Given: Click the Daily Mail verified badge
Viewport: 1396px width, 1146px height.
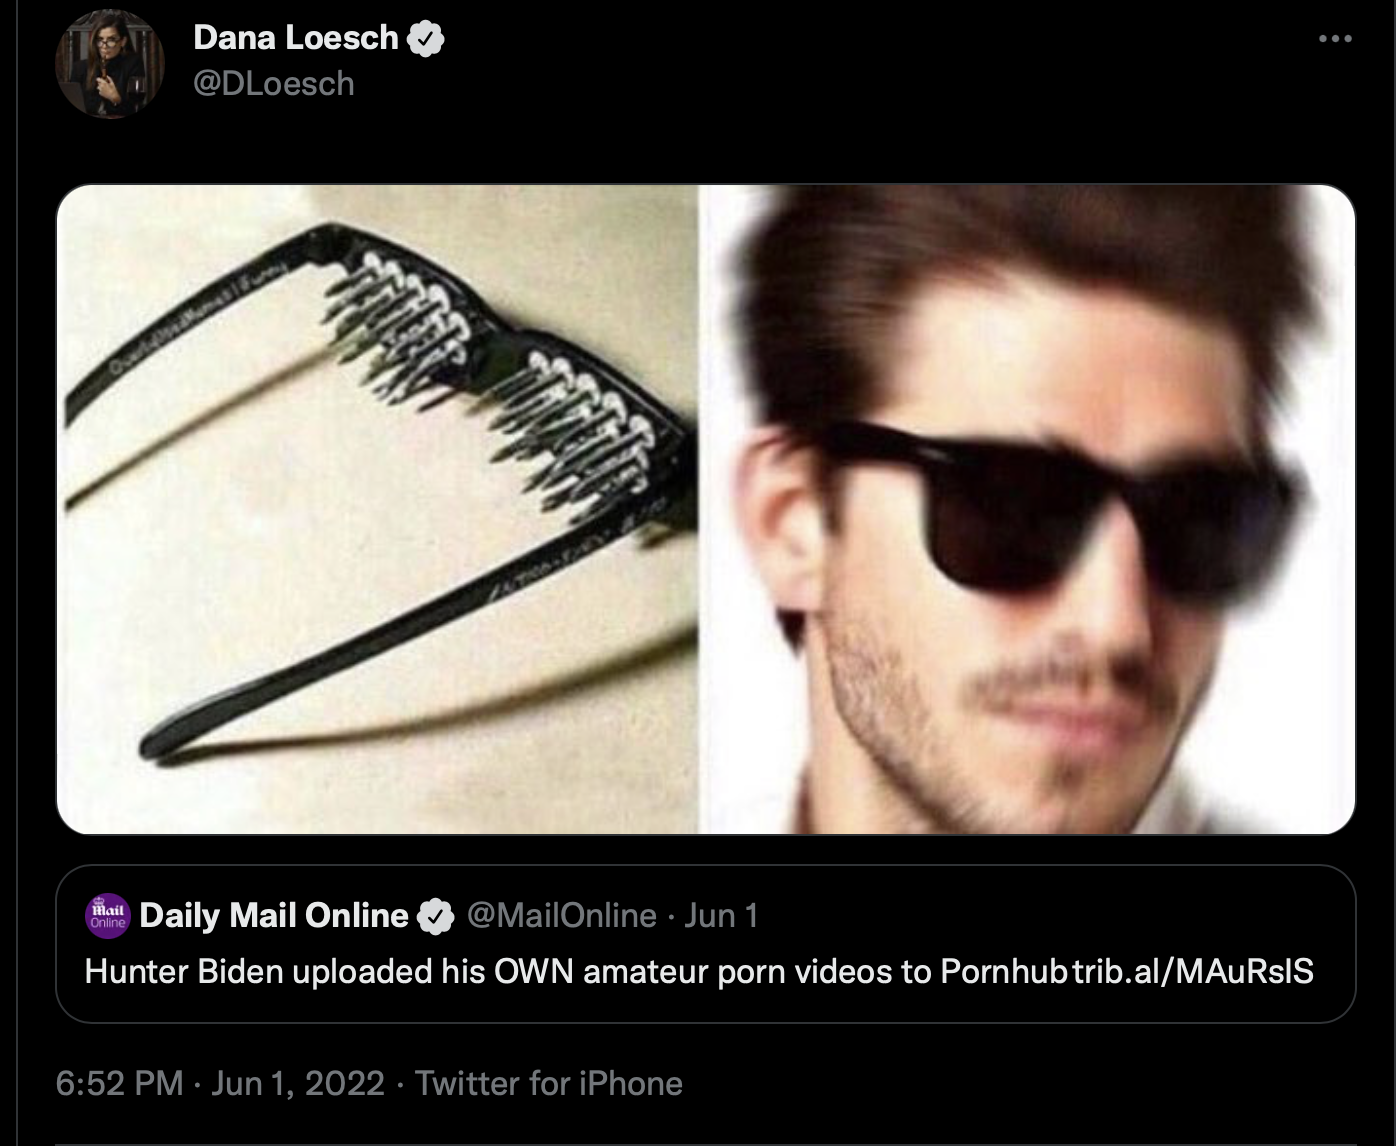Looking at the screenshot, I should [x=435, y=916].
